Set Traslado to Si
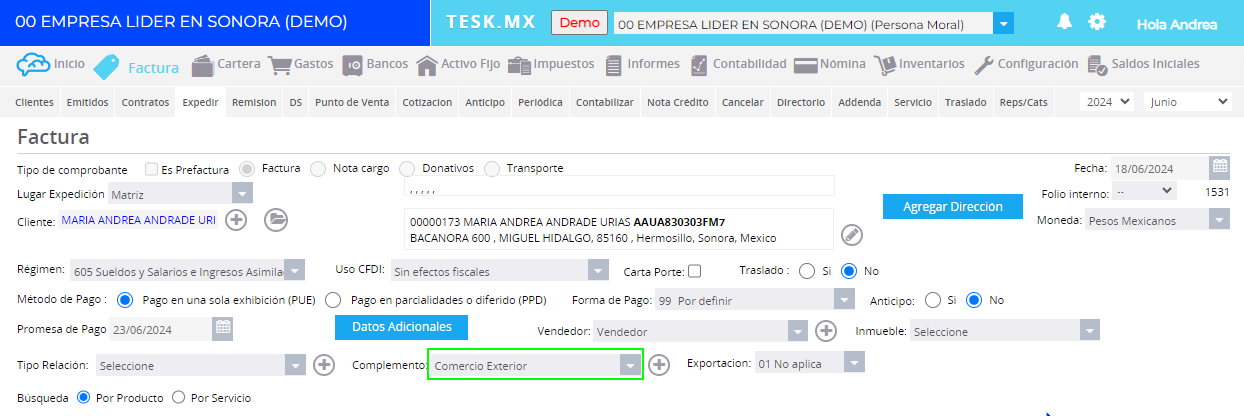Image resolution: width=1244 pixels, height=416 pixels. [807, 270]
